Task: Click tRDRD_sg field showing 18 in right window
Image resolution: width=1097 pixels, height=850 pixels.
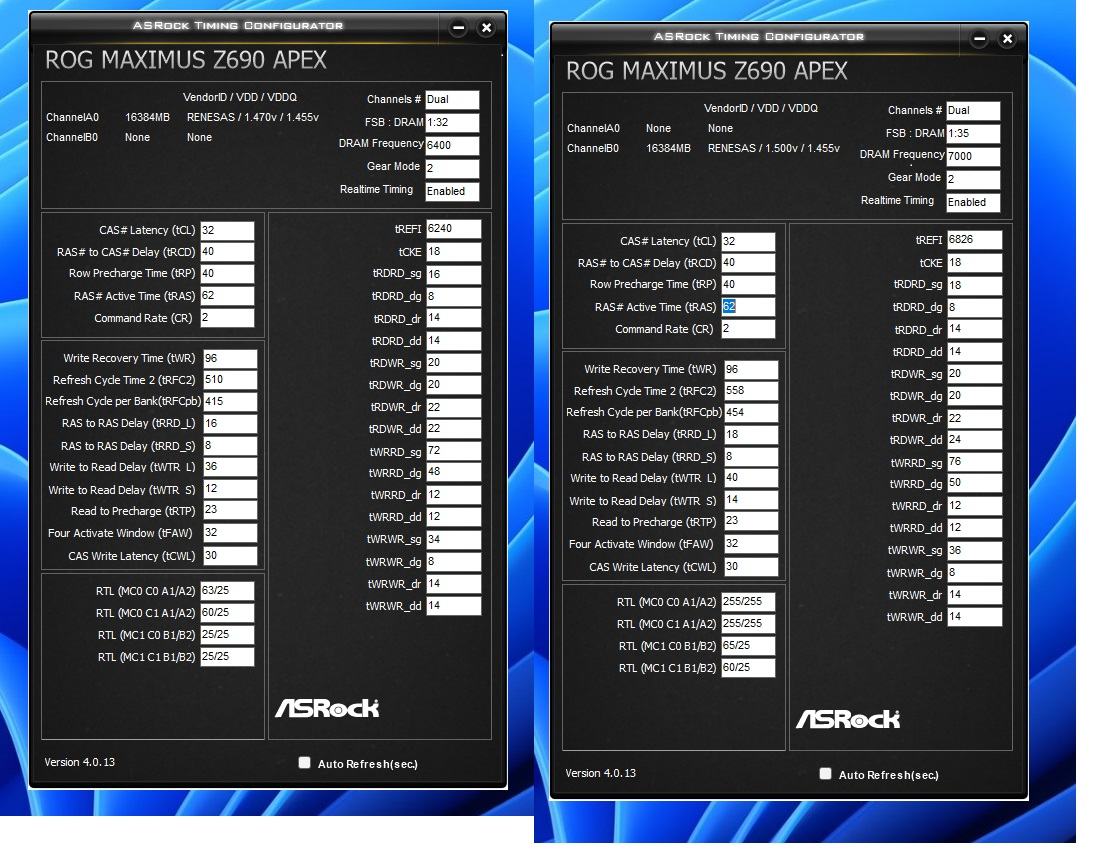Action: tap(975, 285)
